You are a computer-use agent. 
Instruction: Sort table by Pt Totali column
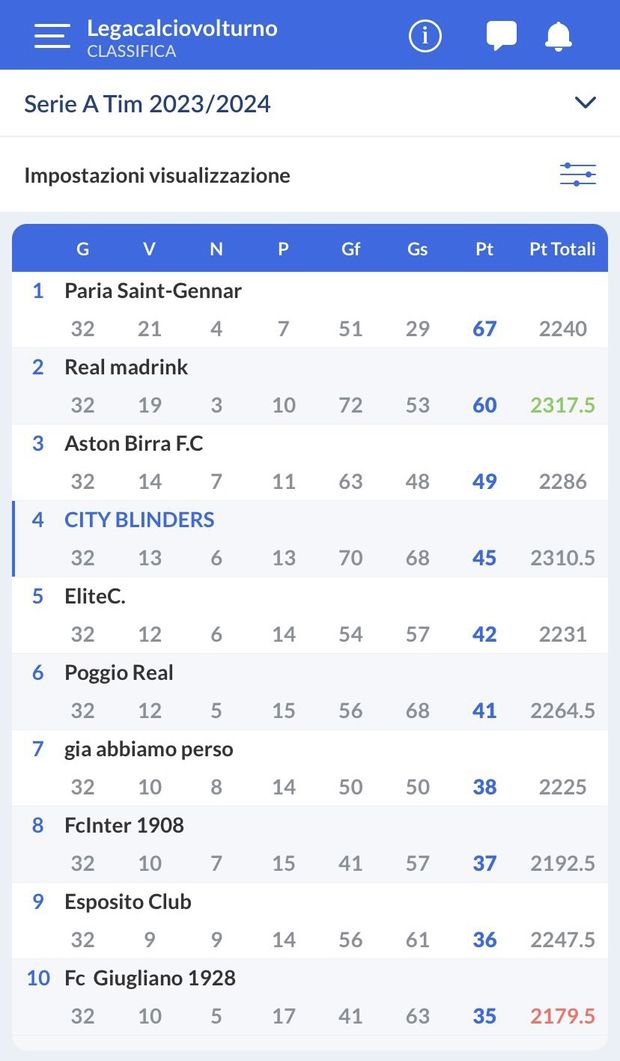tap(562, 249)
